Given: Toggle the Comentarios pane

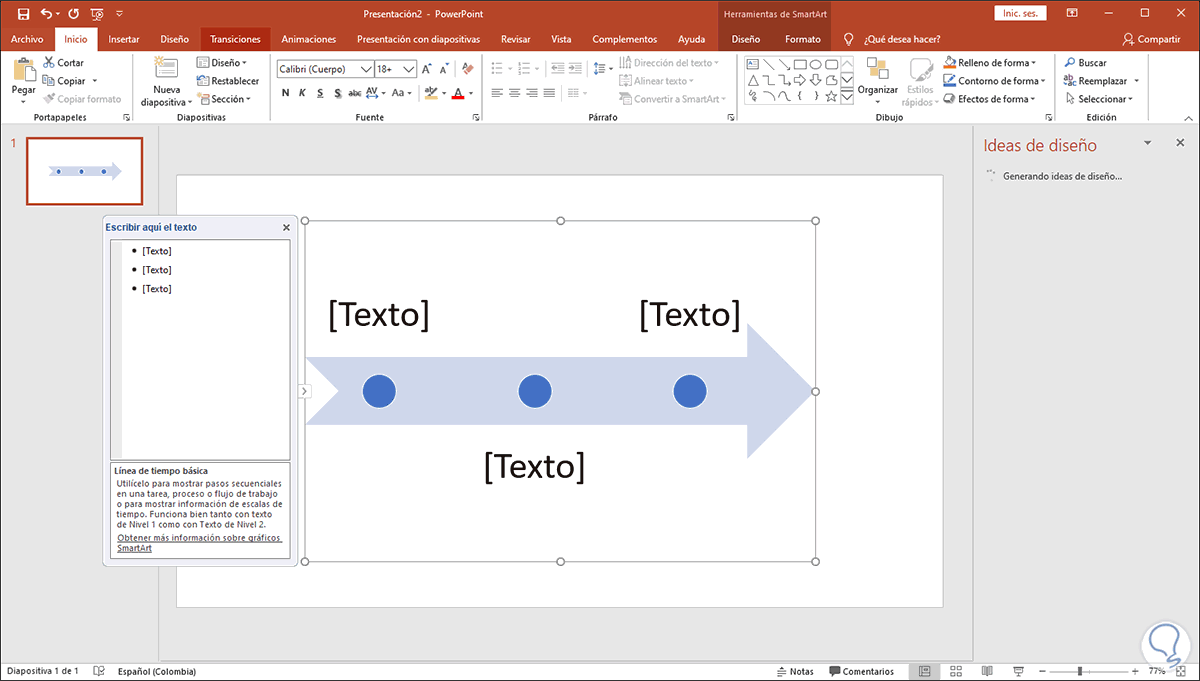Looking at the screenshot, I should [x=860, y=671].
